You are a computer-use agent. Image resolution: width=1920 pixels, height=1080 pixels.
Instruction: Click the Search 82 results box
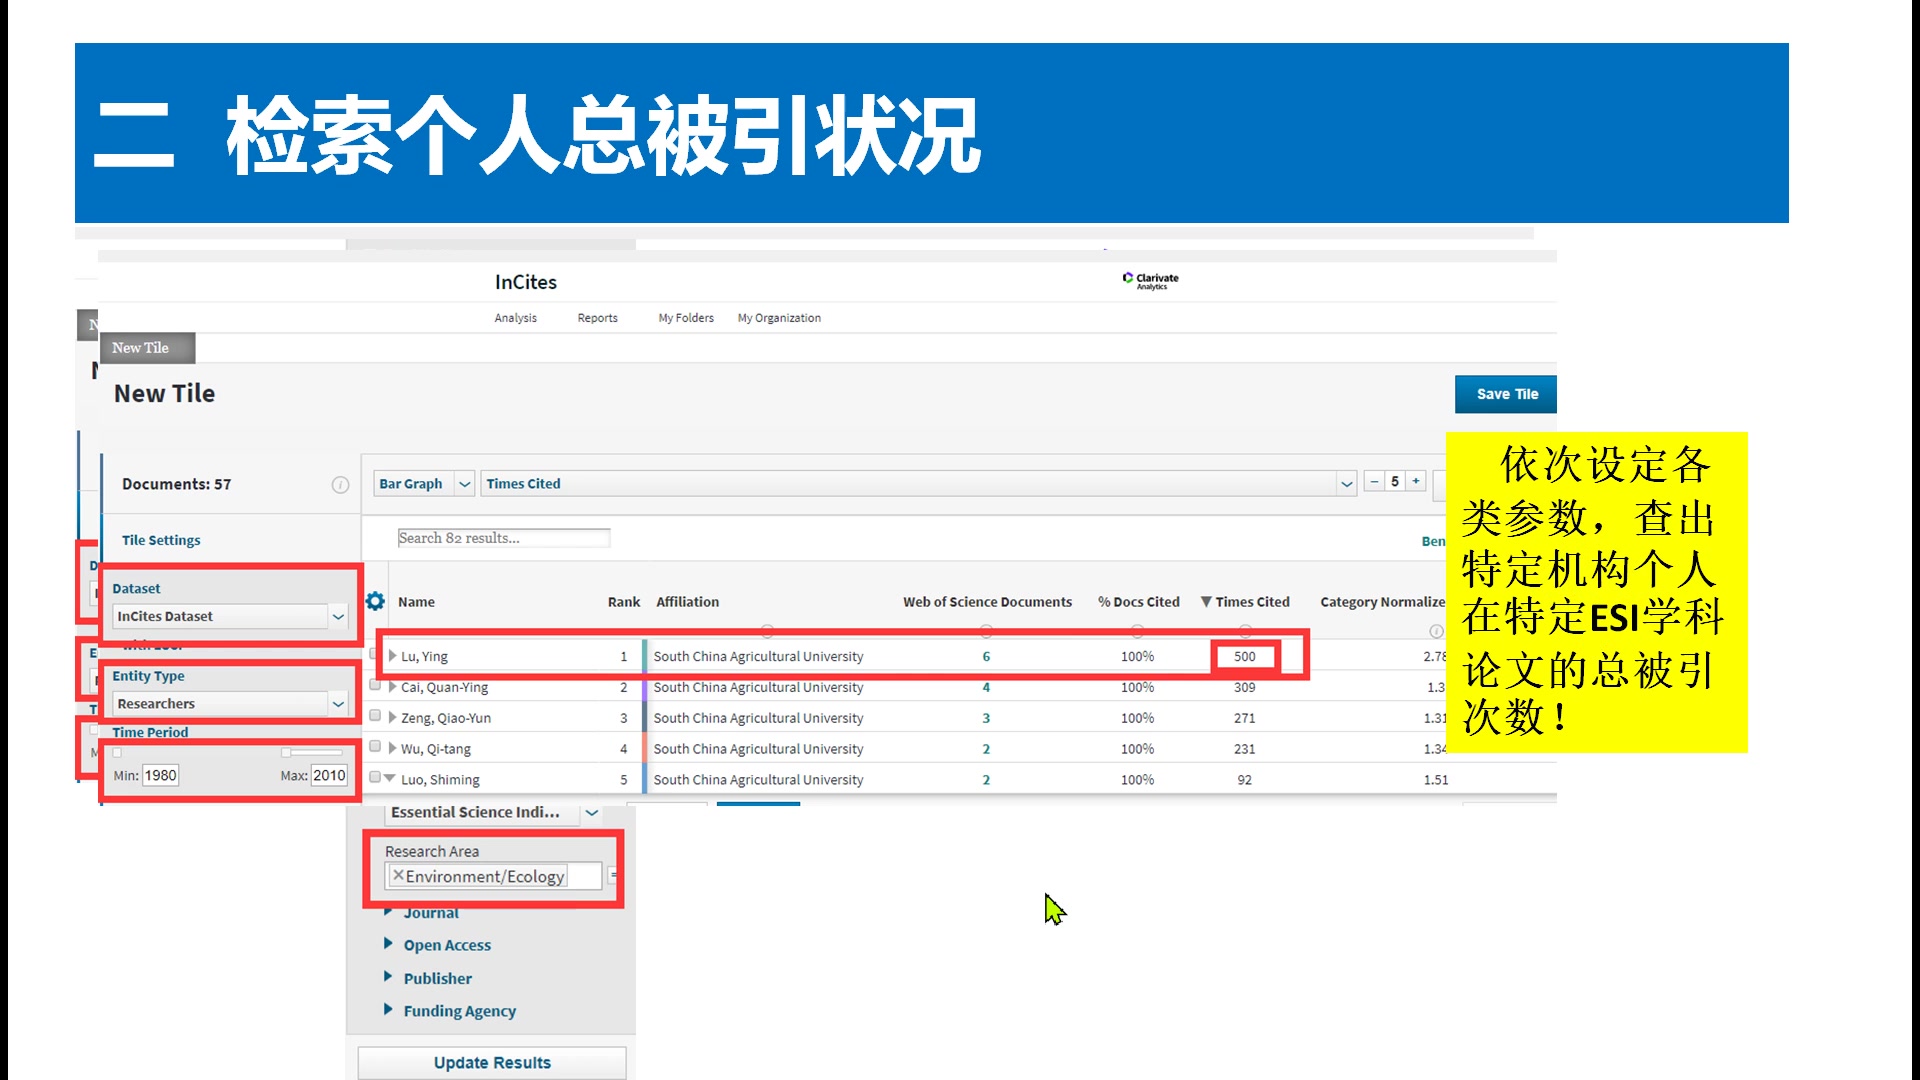pyautogui.click(x=504, y=538)
